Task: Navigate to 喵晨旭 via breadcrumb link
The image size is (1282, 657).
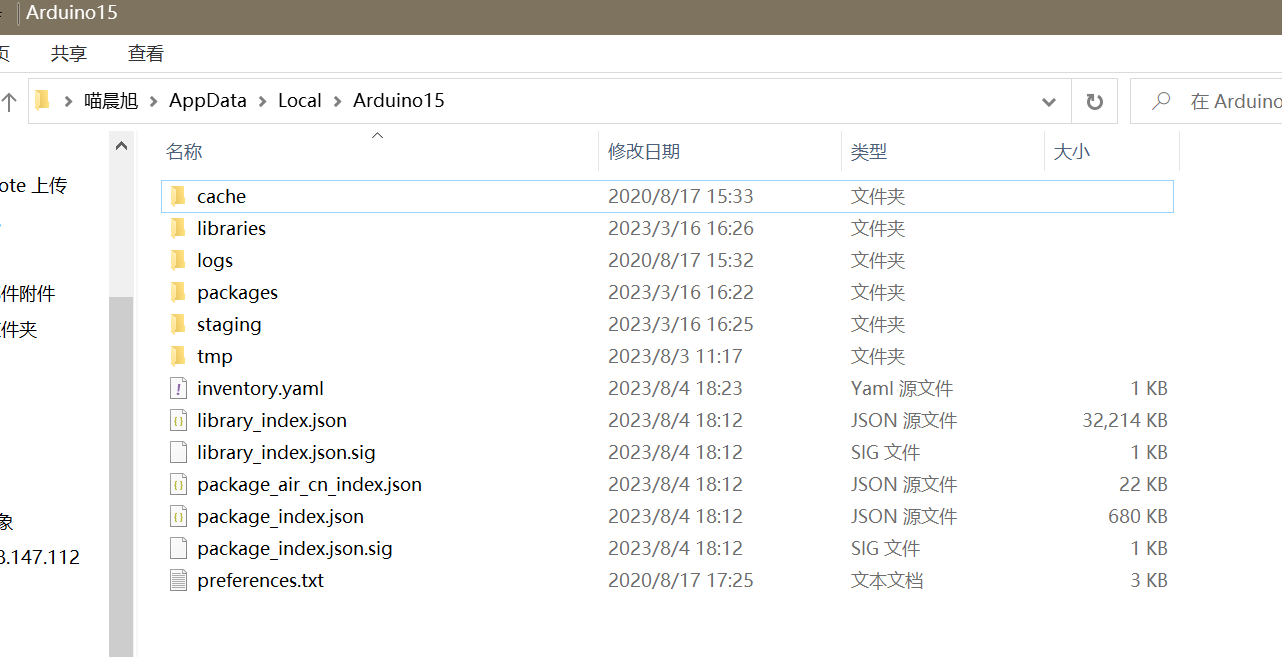Action: [110, 100]
